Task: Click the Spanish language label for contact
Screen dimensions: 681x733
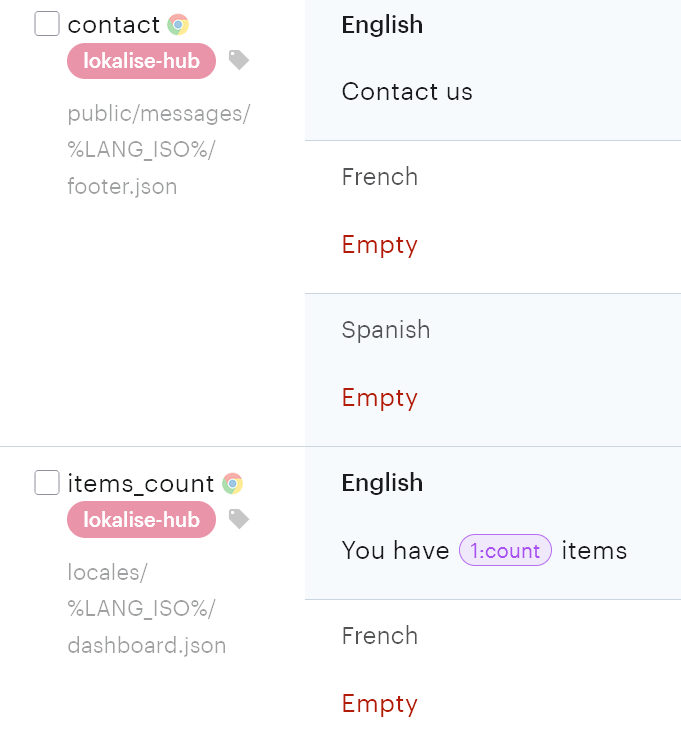Action: click(x=386, y=330)
